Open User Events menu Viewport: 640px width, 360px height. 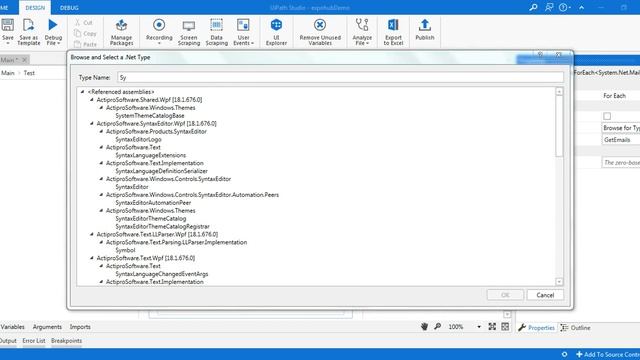click(x=243, y=32)
